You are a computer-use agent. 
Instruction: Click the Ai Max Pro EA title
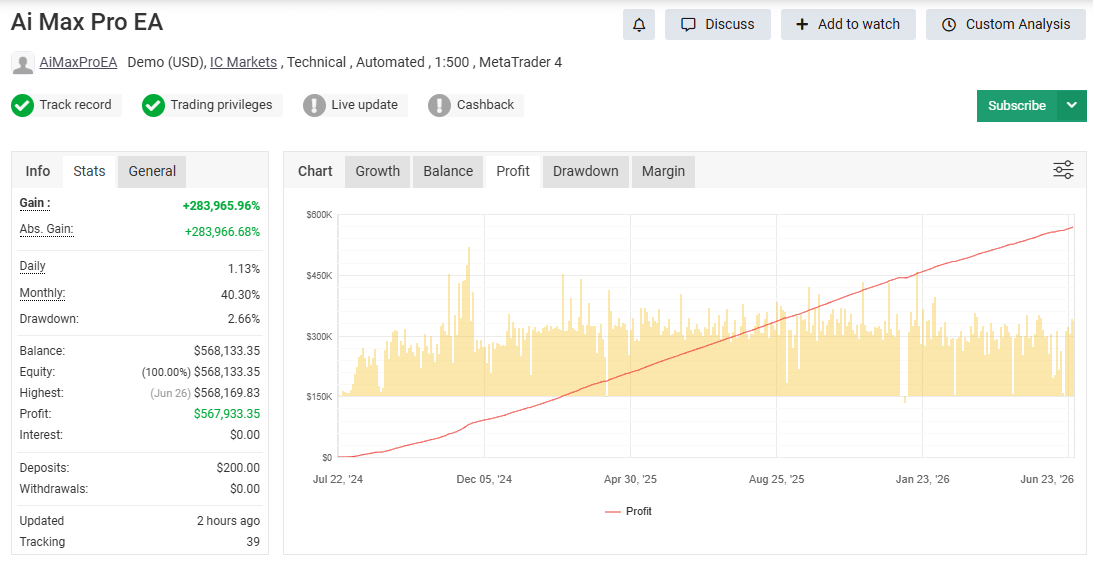87,22
